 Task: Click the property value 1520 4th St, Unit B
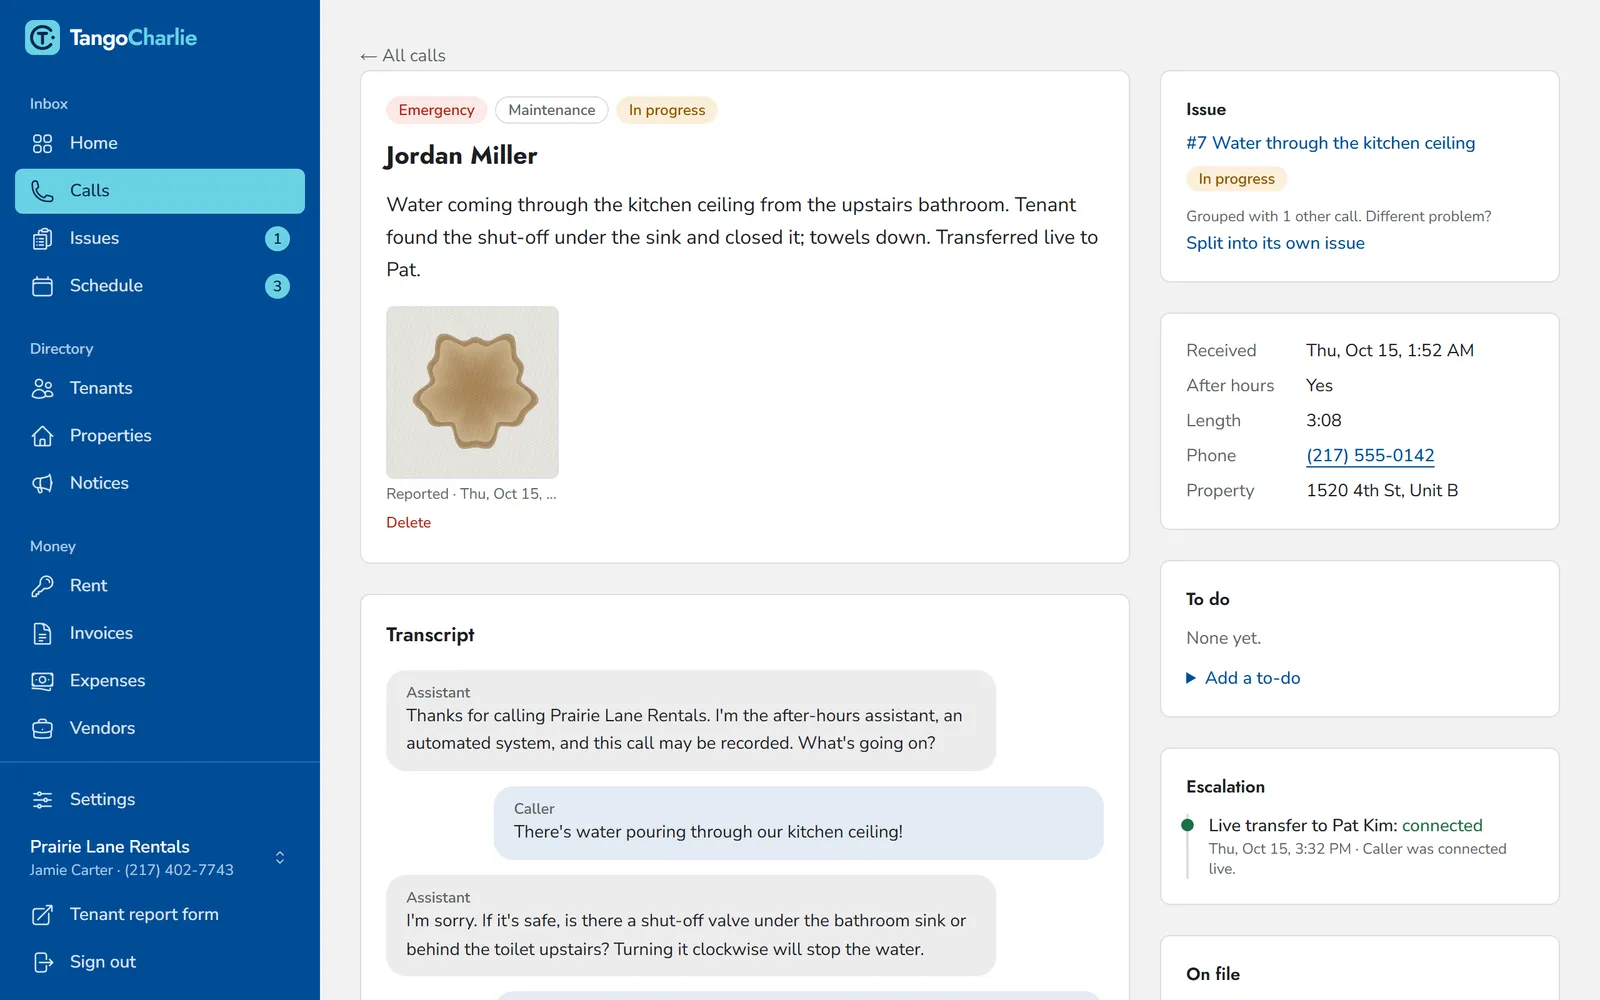tap(1382, 490)
